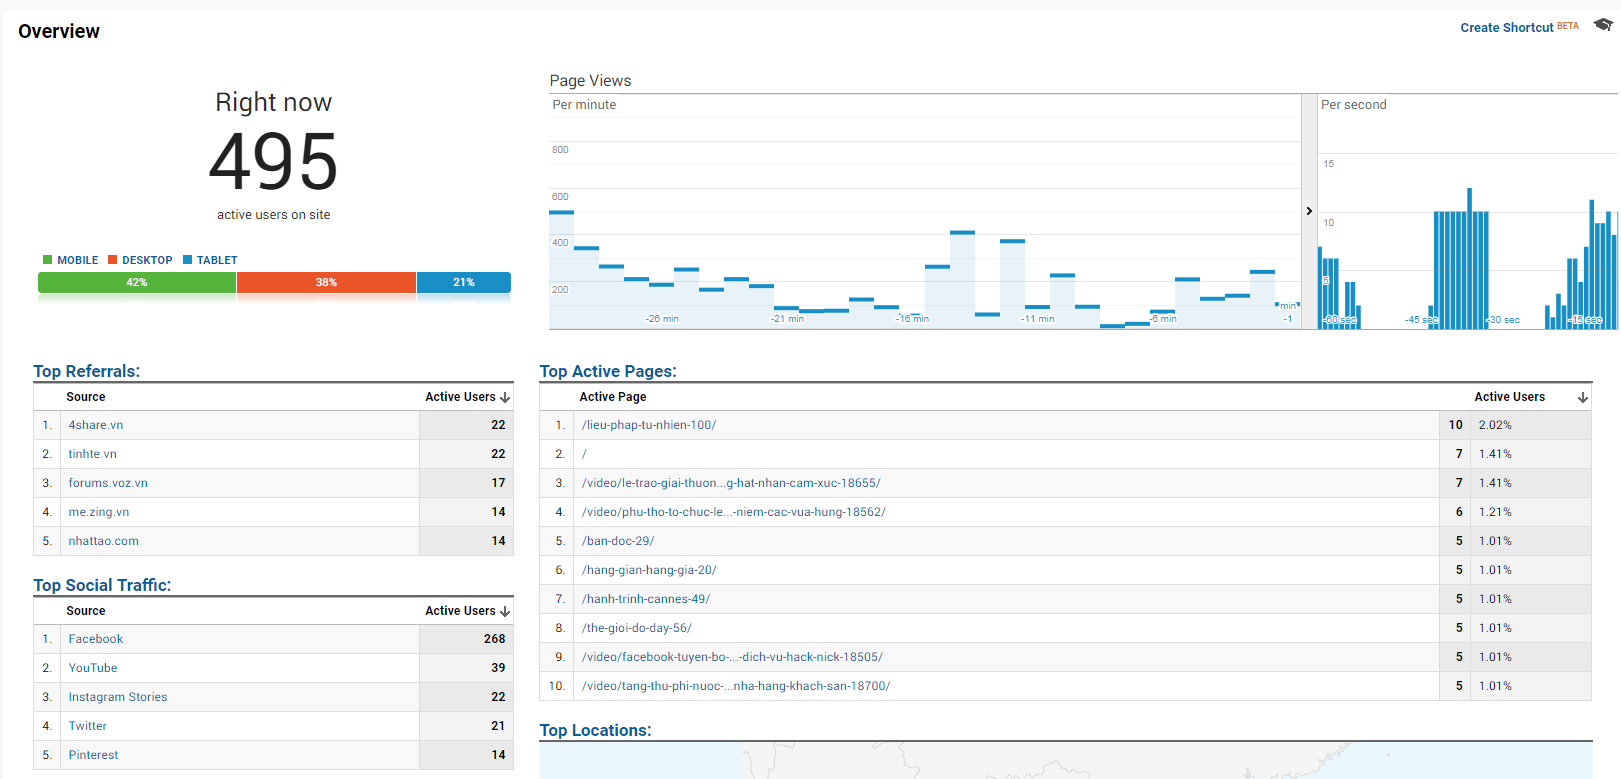The height and width of the screenshot is (779, 1621).
Task: Open the me.zing.vn referral source
Action: tap(99, 512)
